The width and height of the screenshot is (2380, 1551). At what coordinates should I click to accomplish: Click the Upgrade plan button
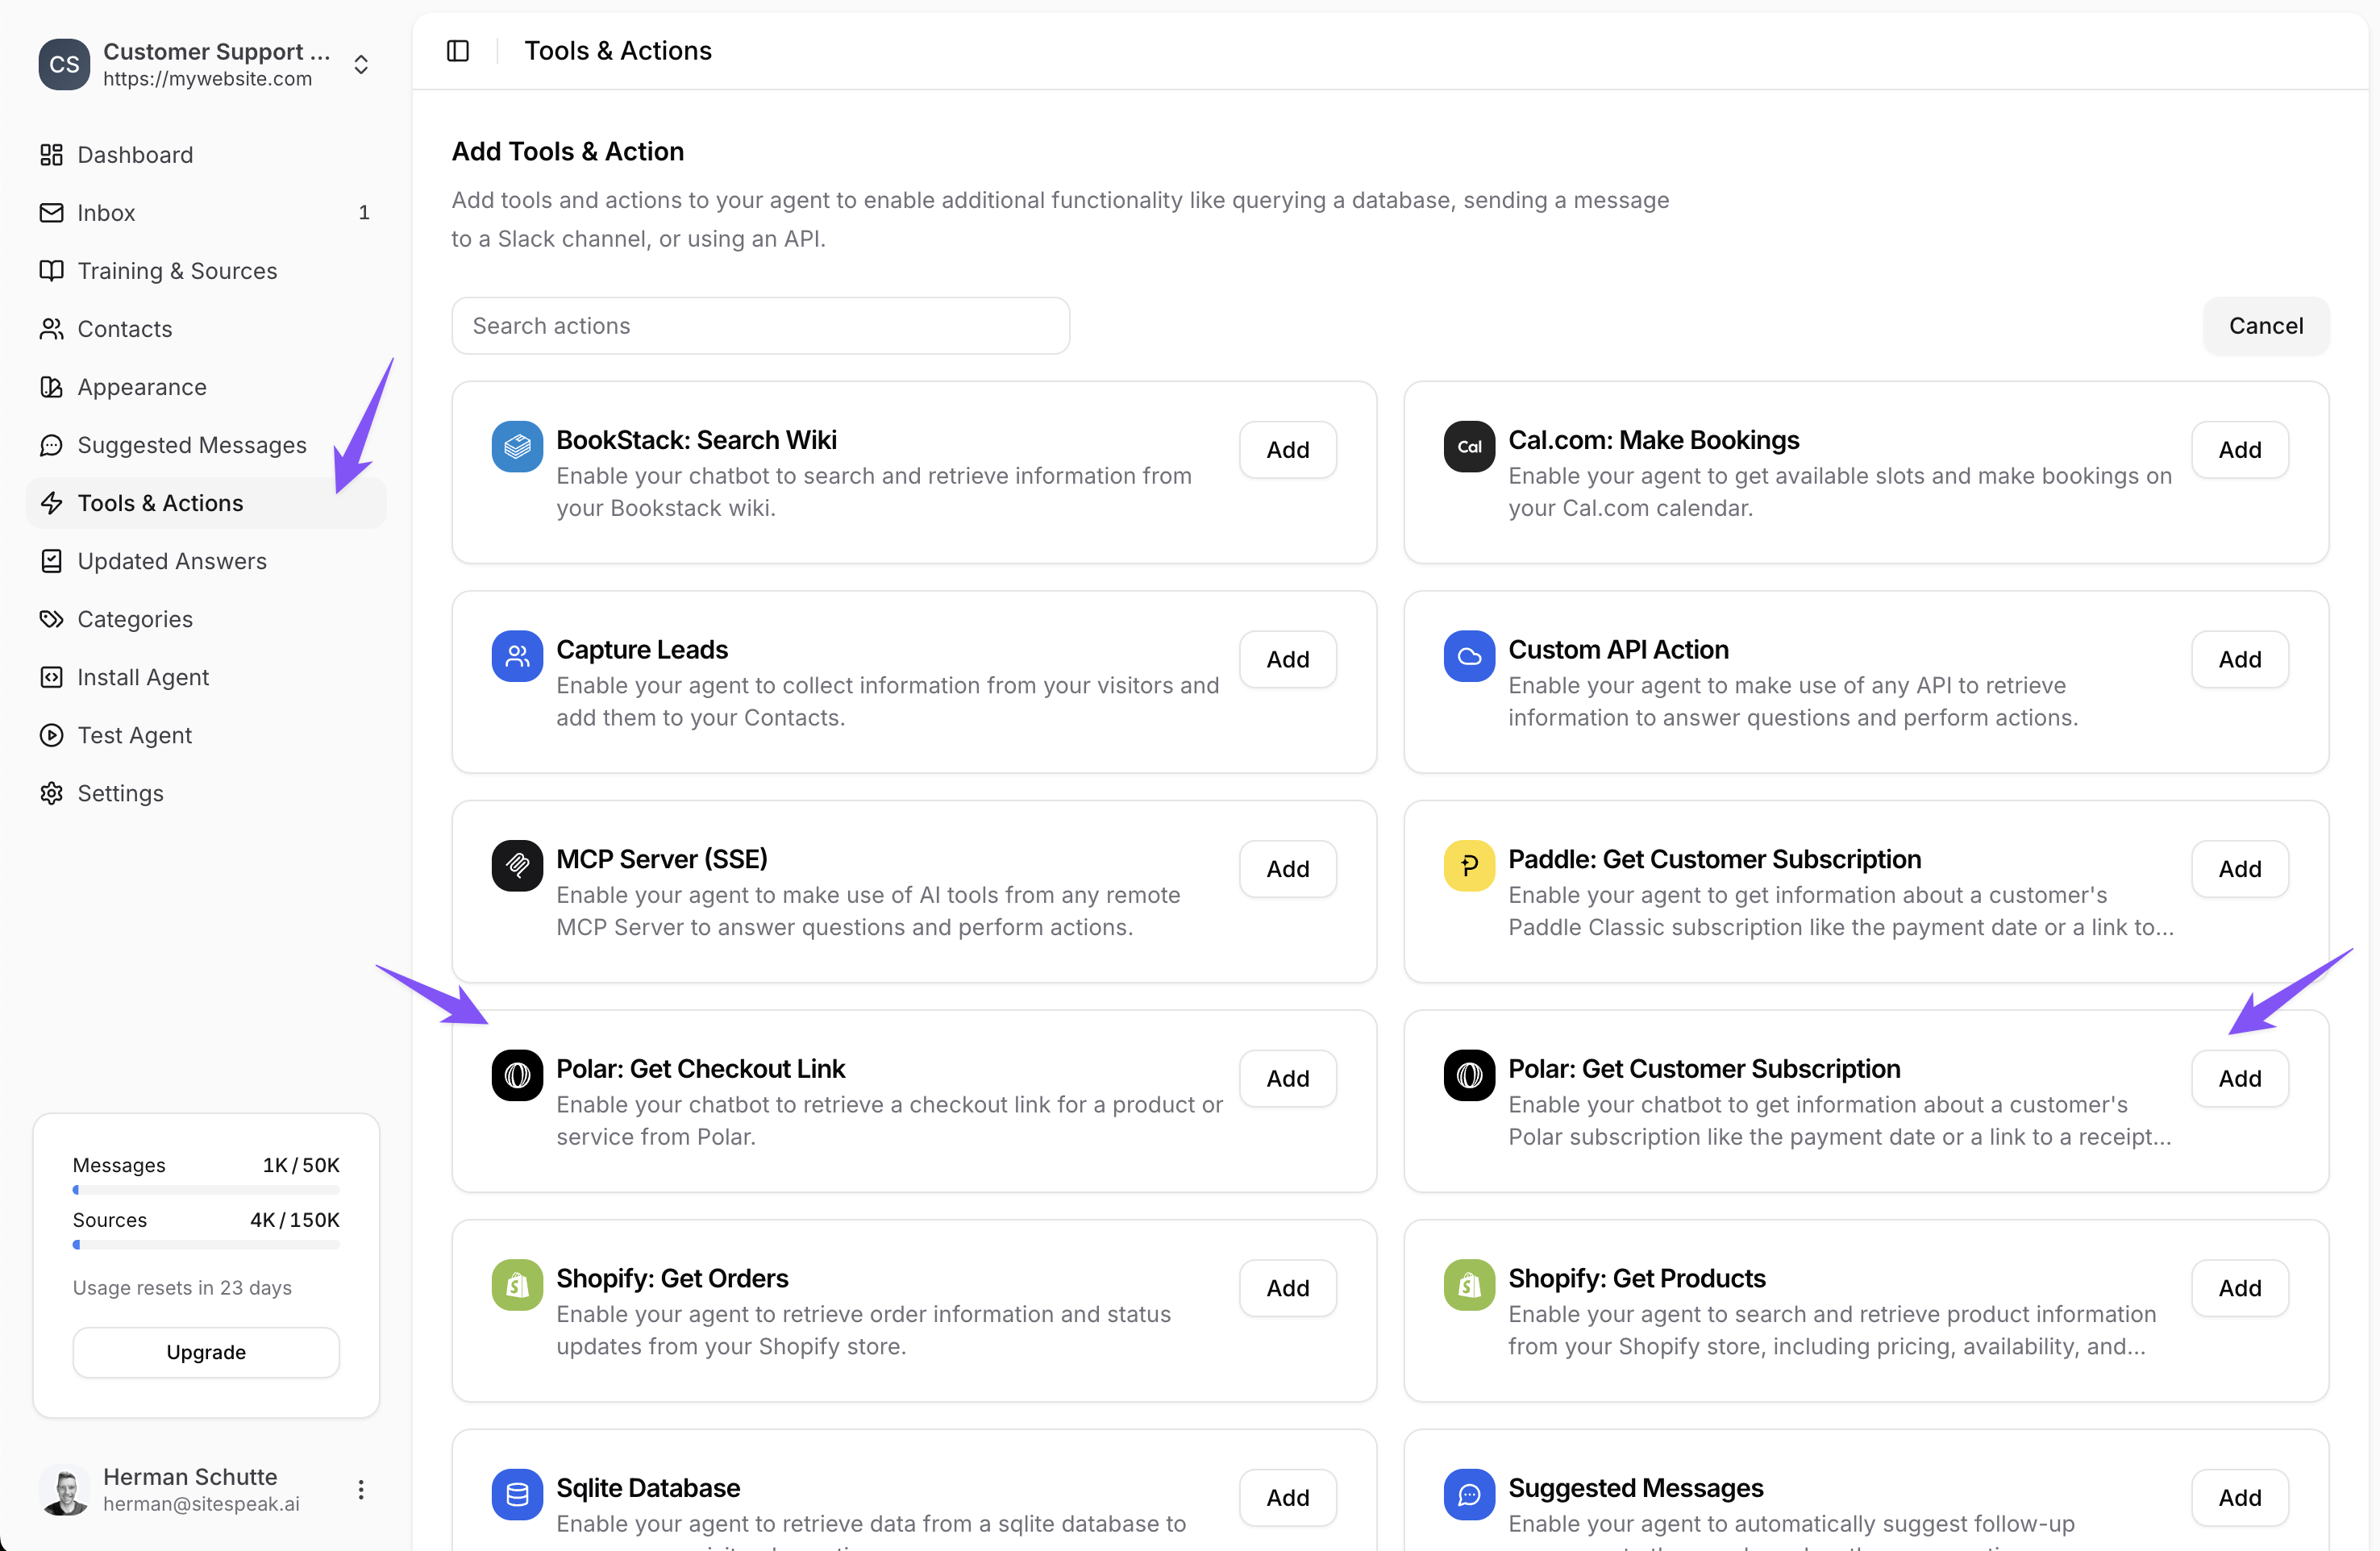[x=206, y=1352]
